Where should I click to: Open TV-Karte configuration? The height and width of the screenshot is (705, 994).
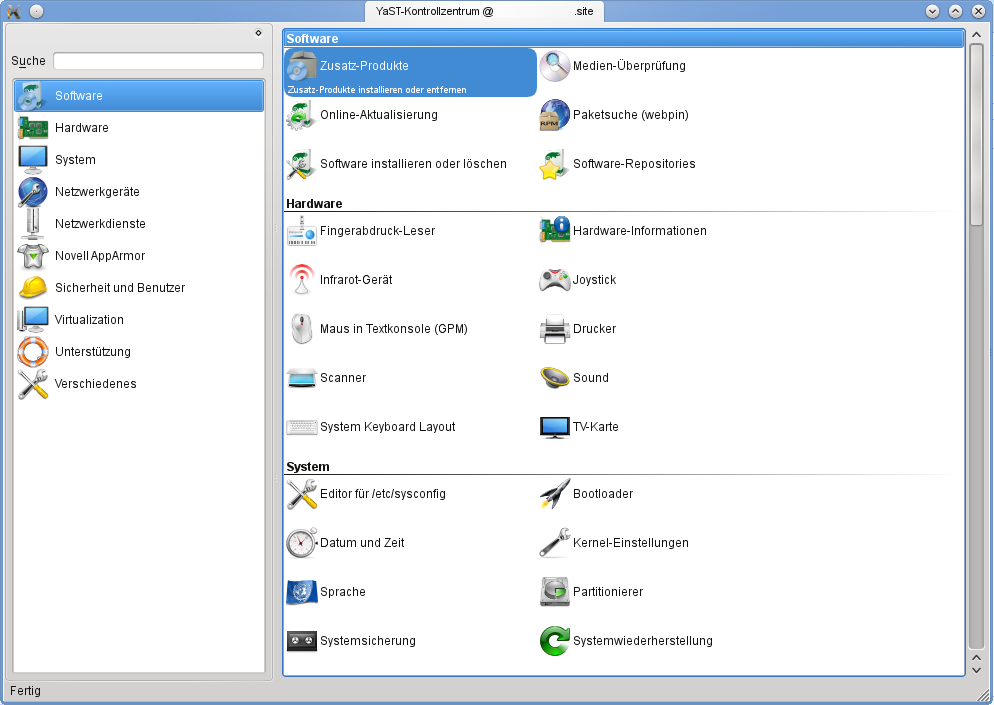579,427
